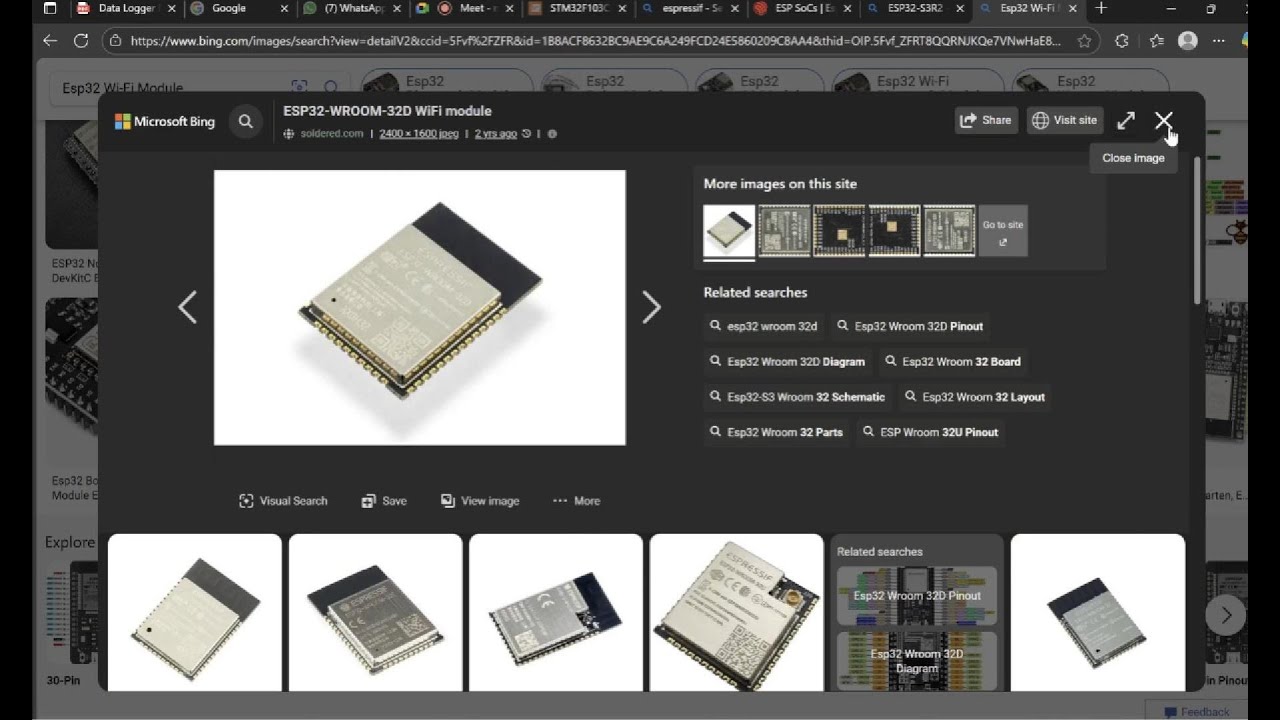Open the browser extensions icon
The image size is (1280, 720).
1121,41
